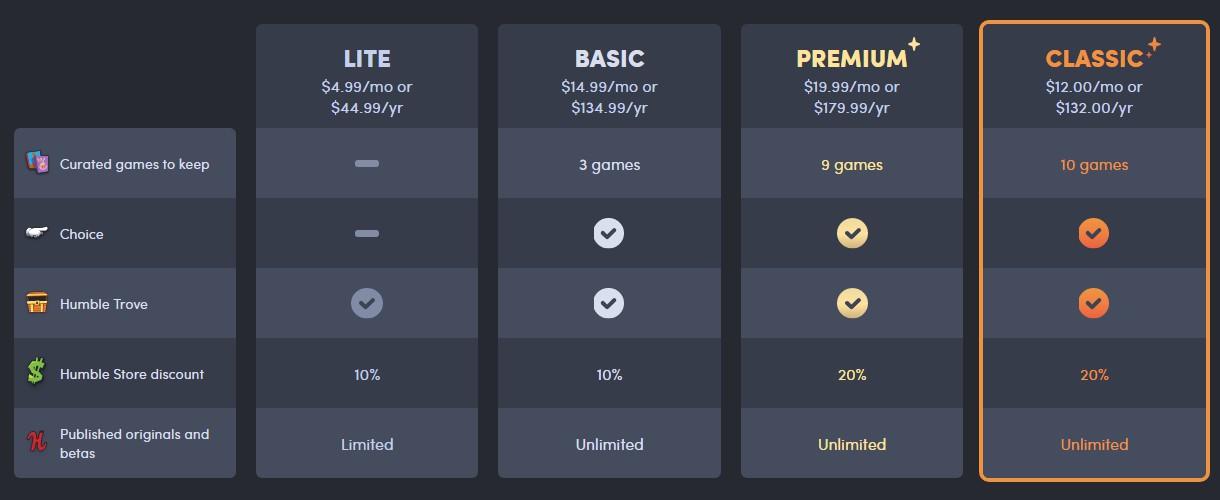This screenshot has height=500, width=1220.
Task: Click the green dollar sign discount icon
Action: point(37,373)
